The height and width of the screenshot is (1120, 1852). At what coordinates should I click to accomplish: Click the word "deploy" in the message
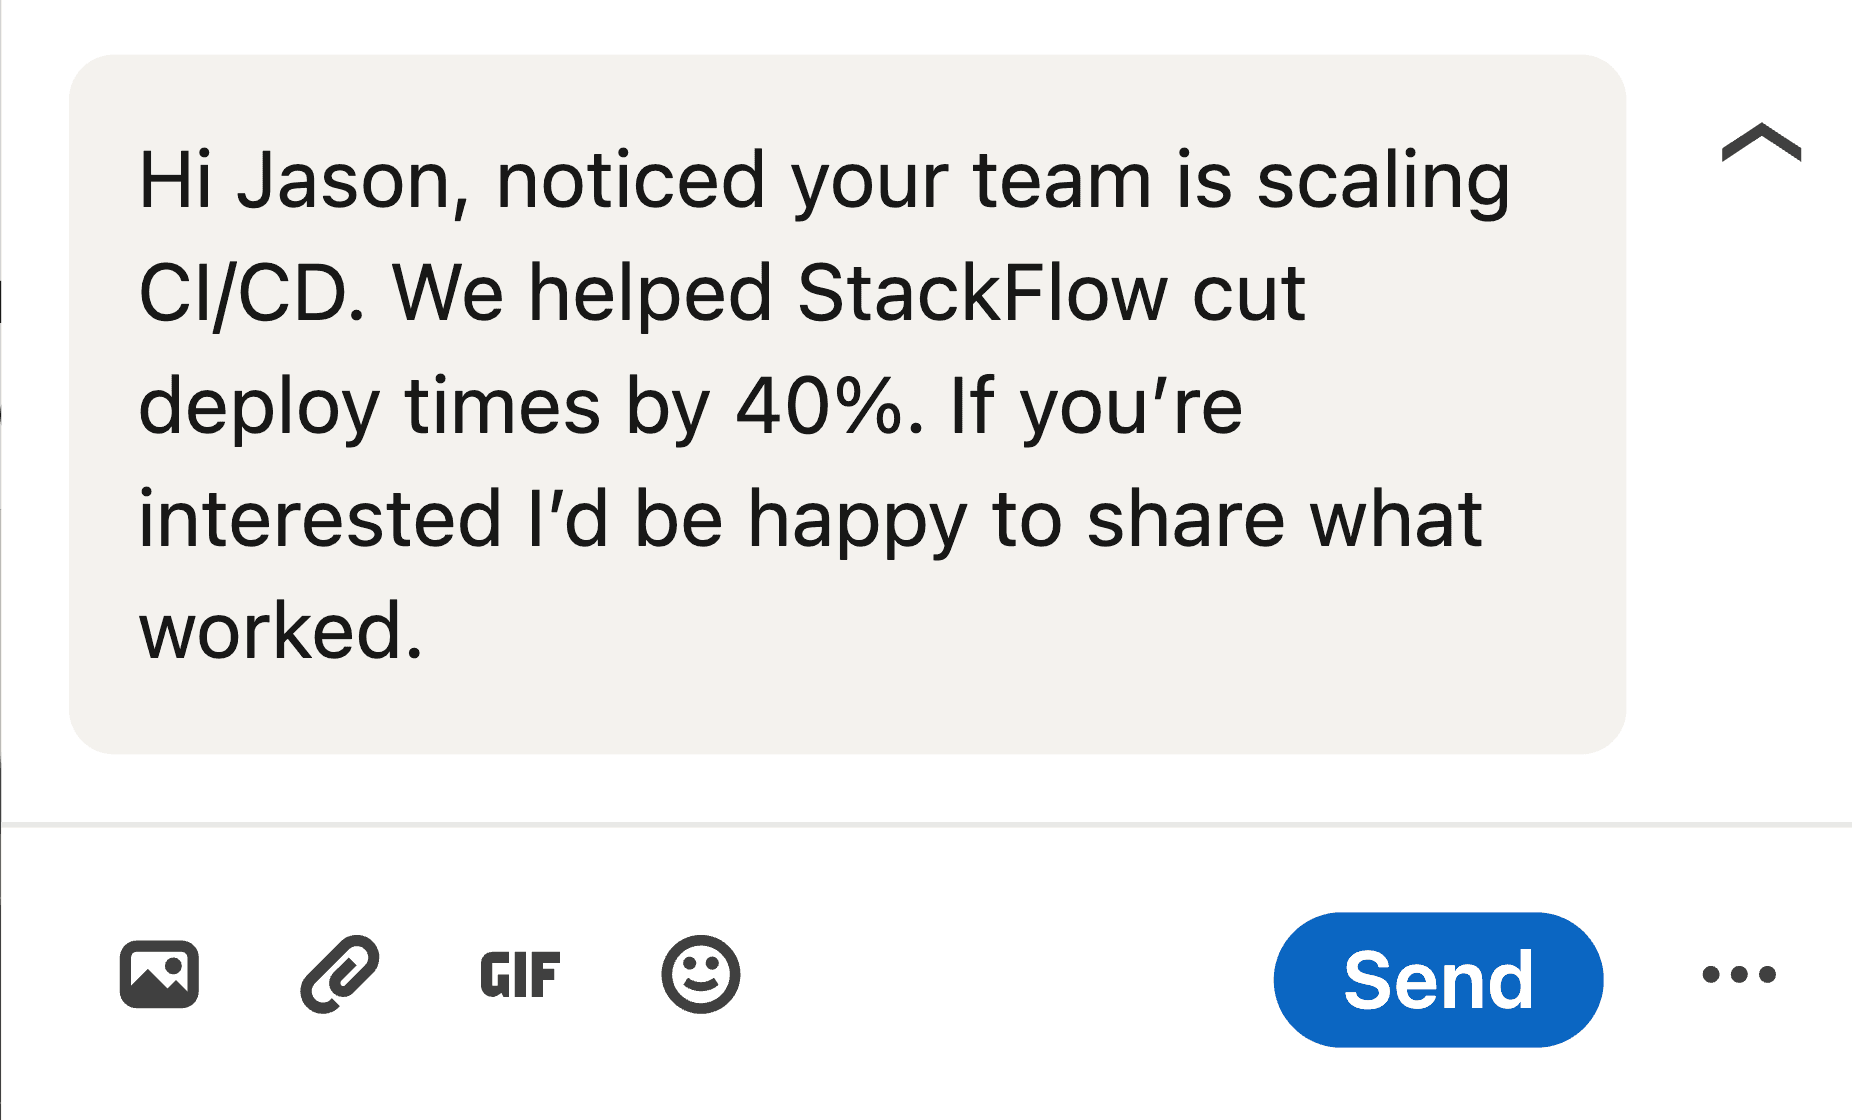[x=258, y=407]
